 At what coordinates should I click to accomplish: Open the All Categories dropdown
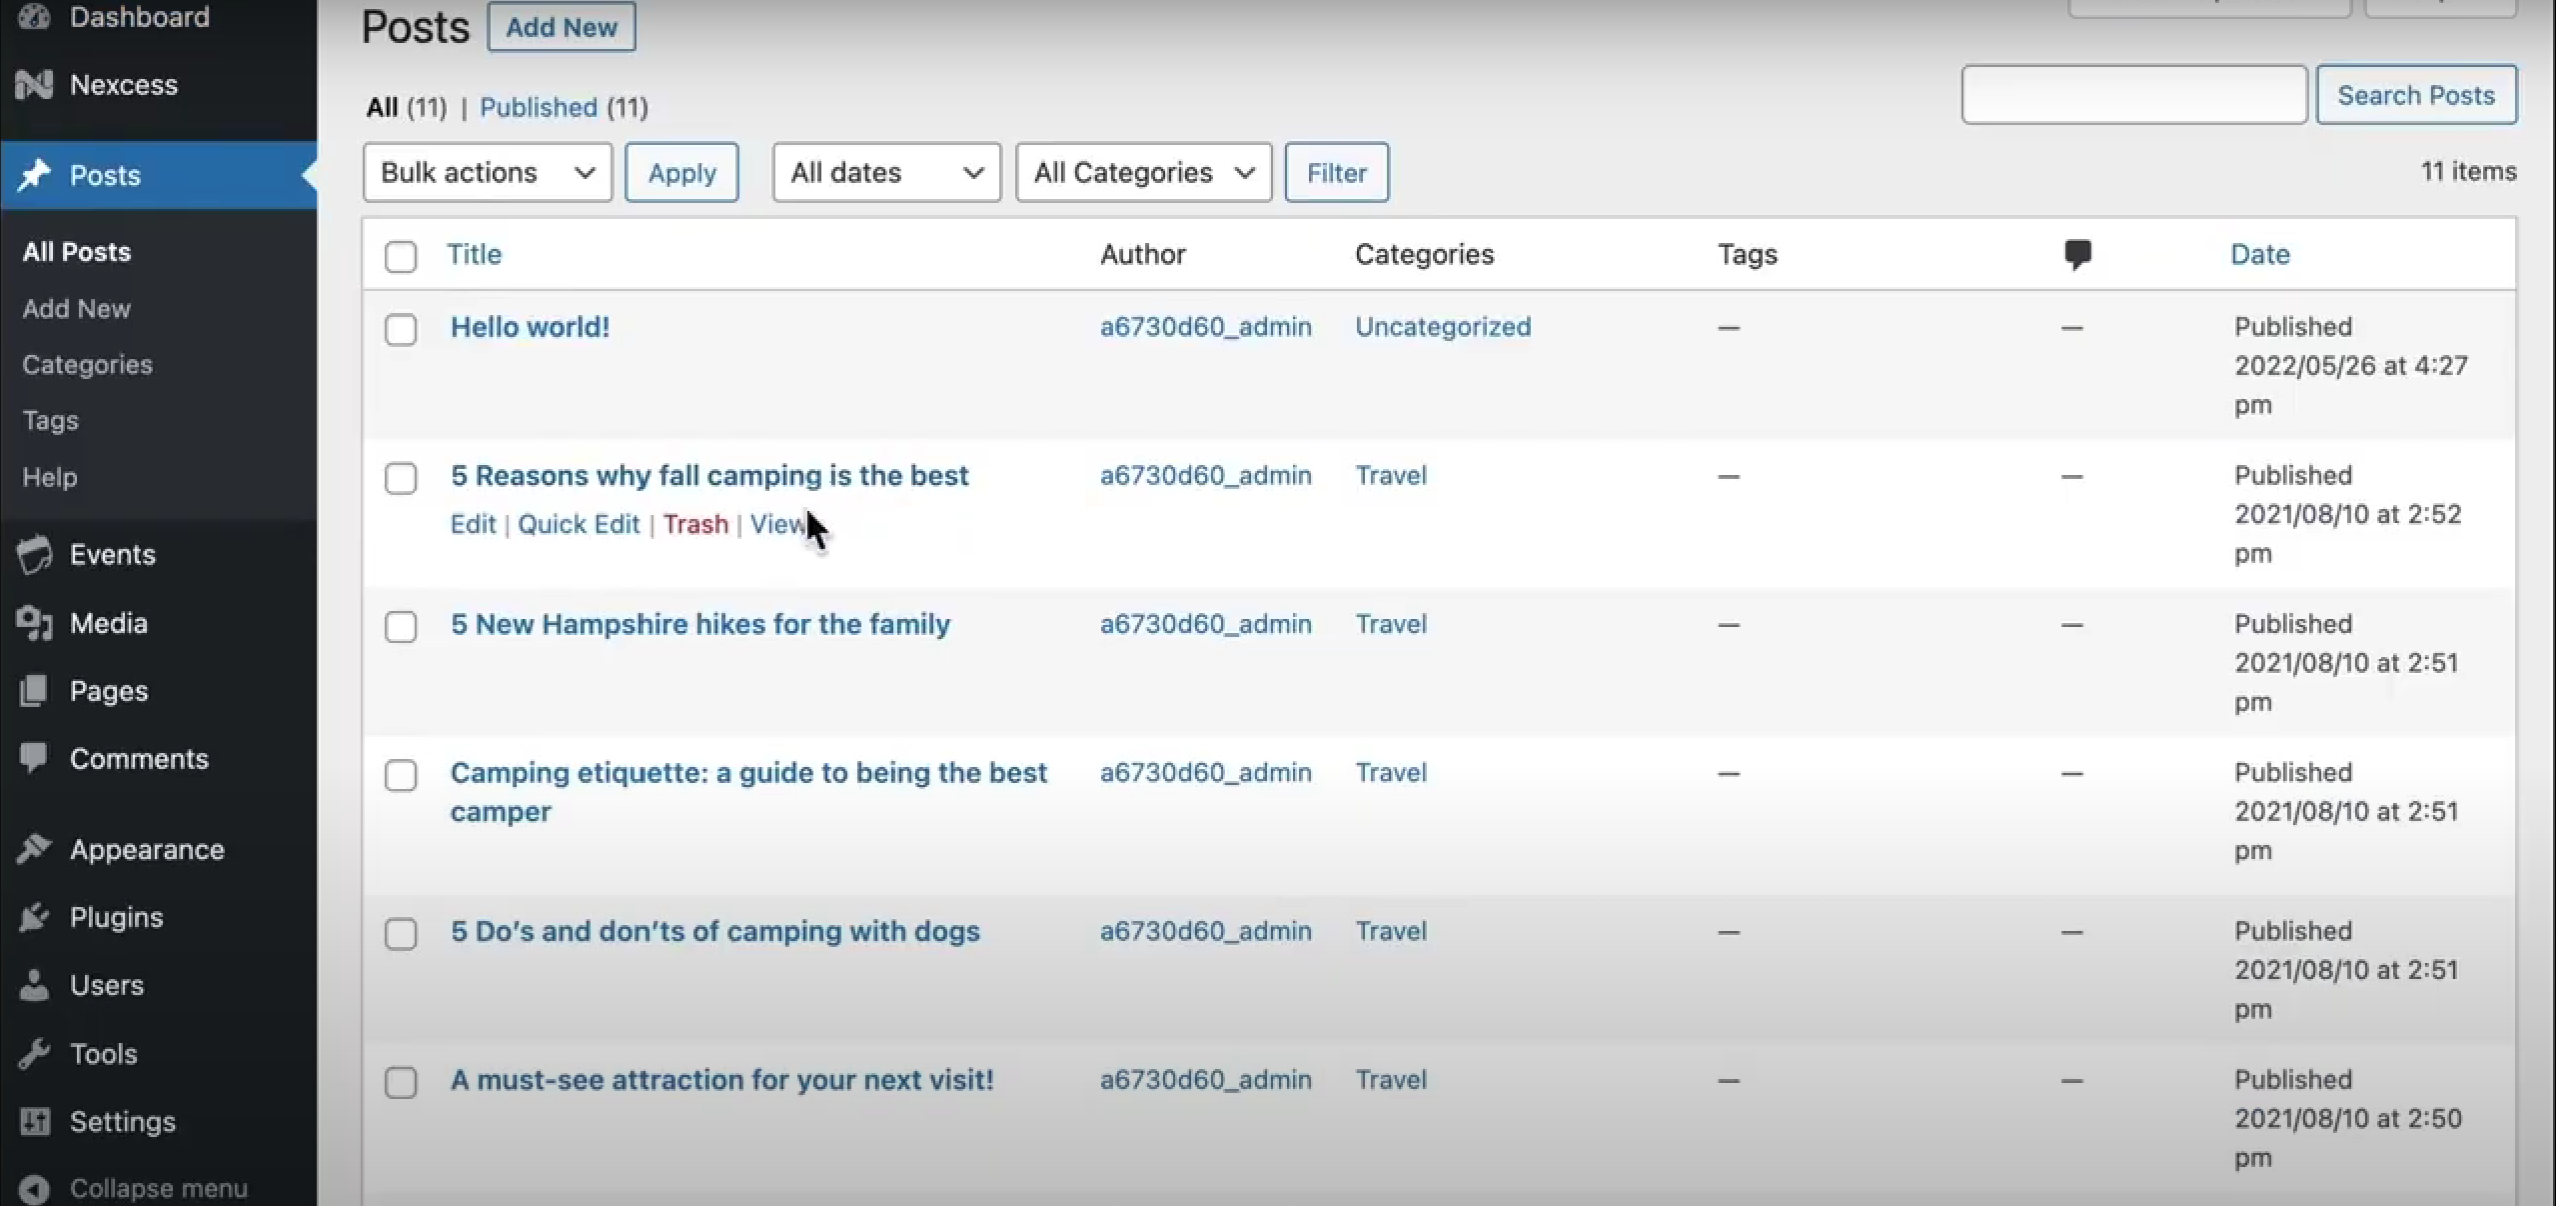tap(1143, 173)
